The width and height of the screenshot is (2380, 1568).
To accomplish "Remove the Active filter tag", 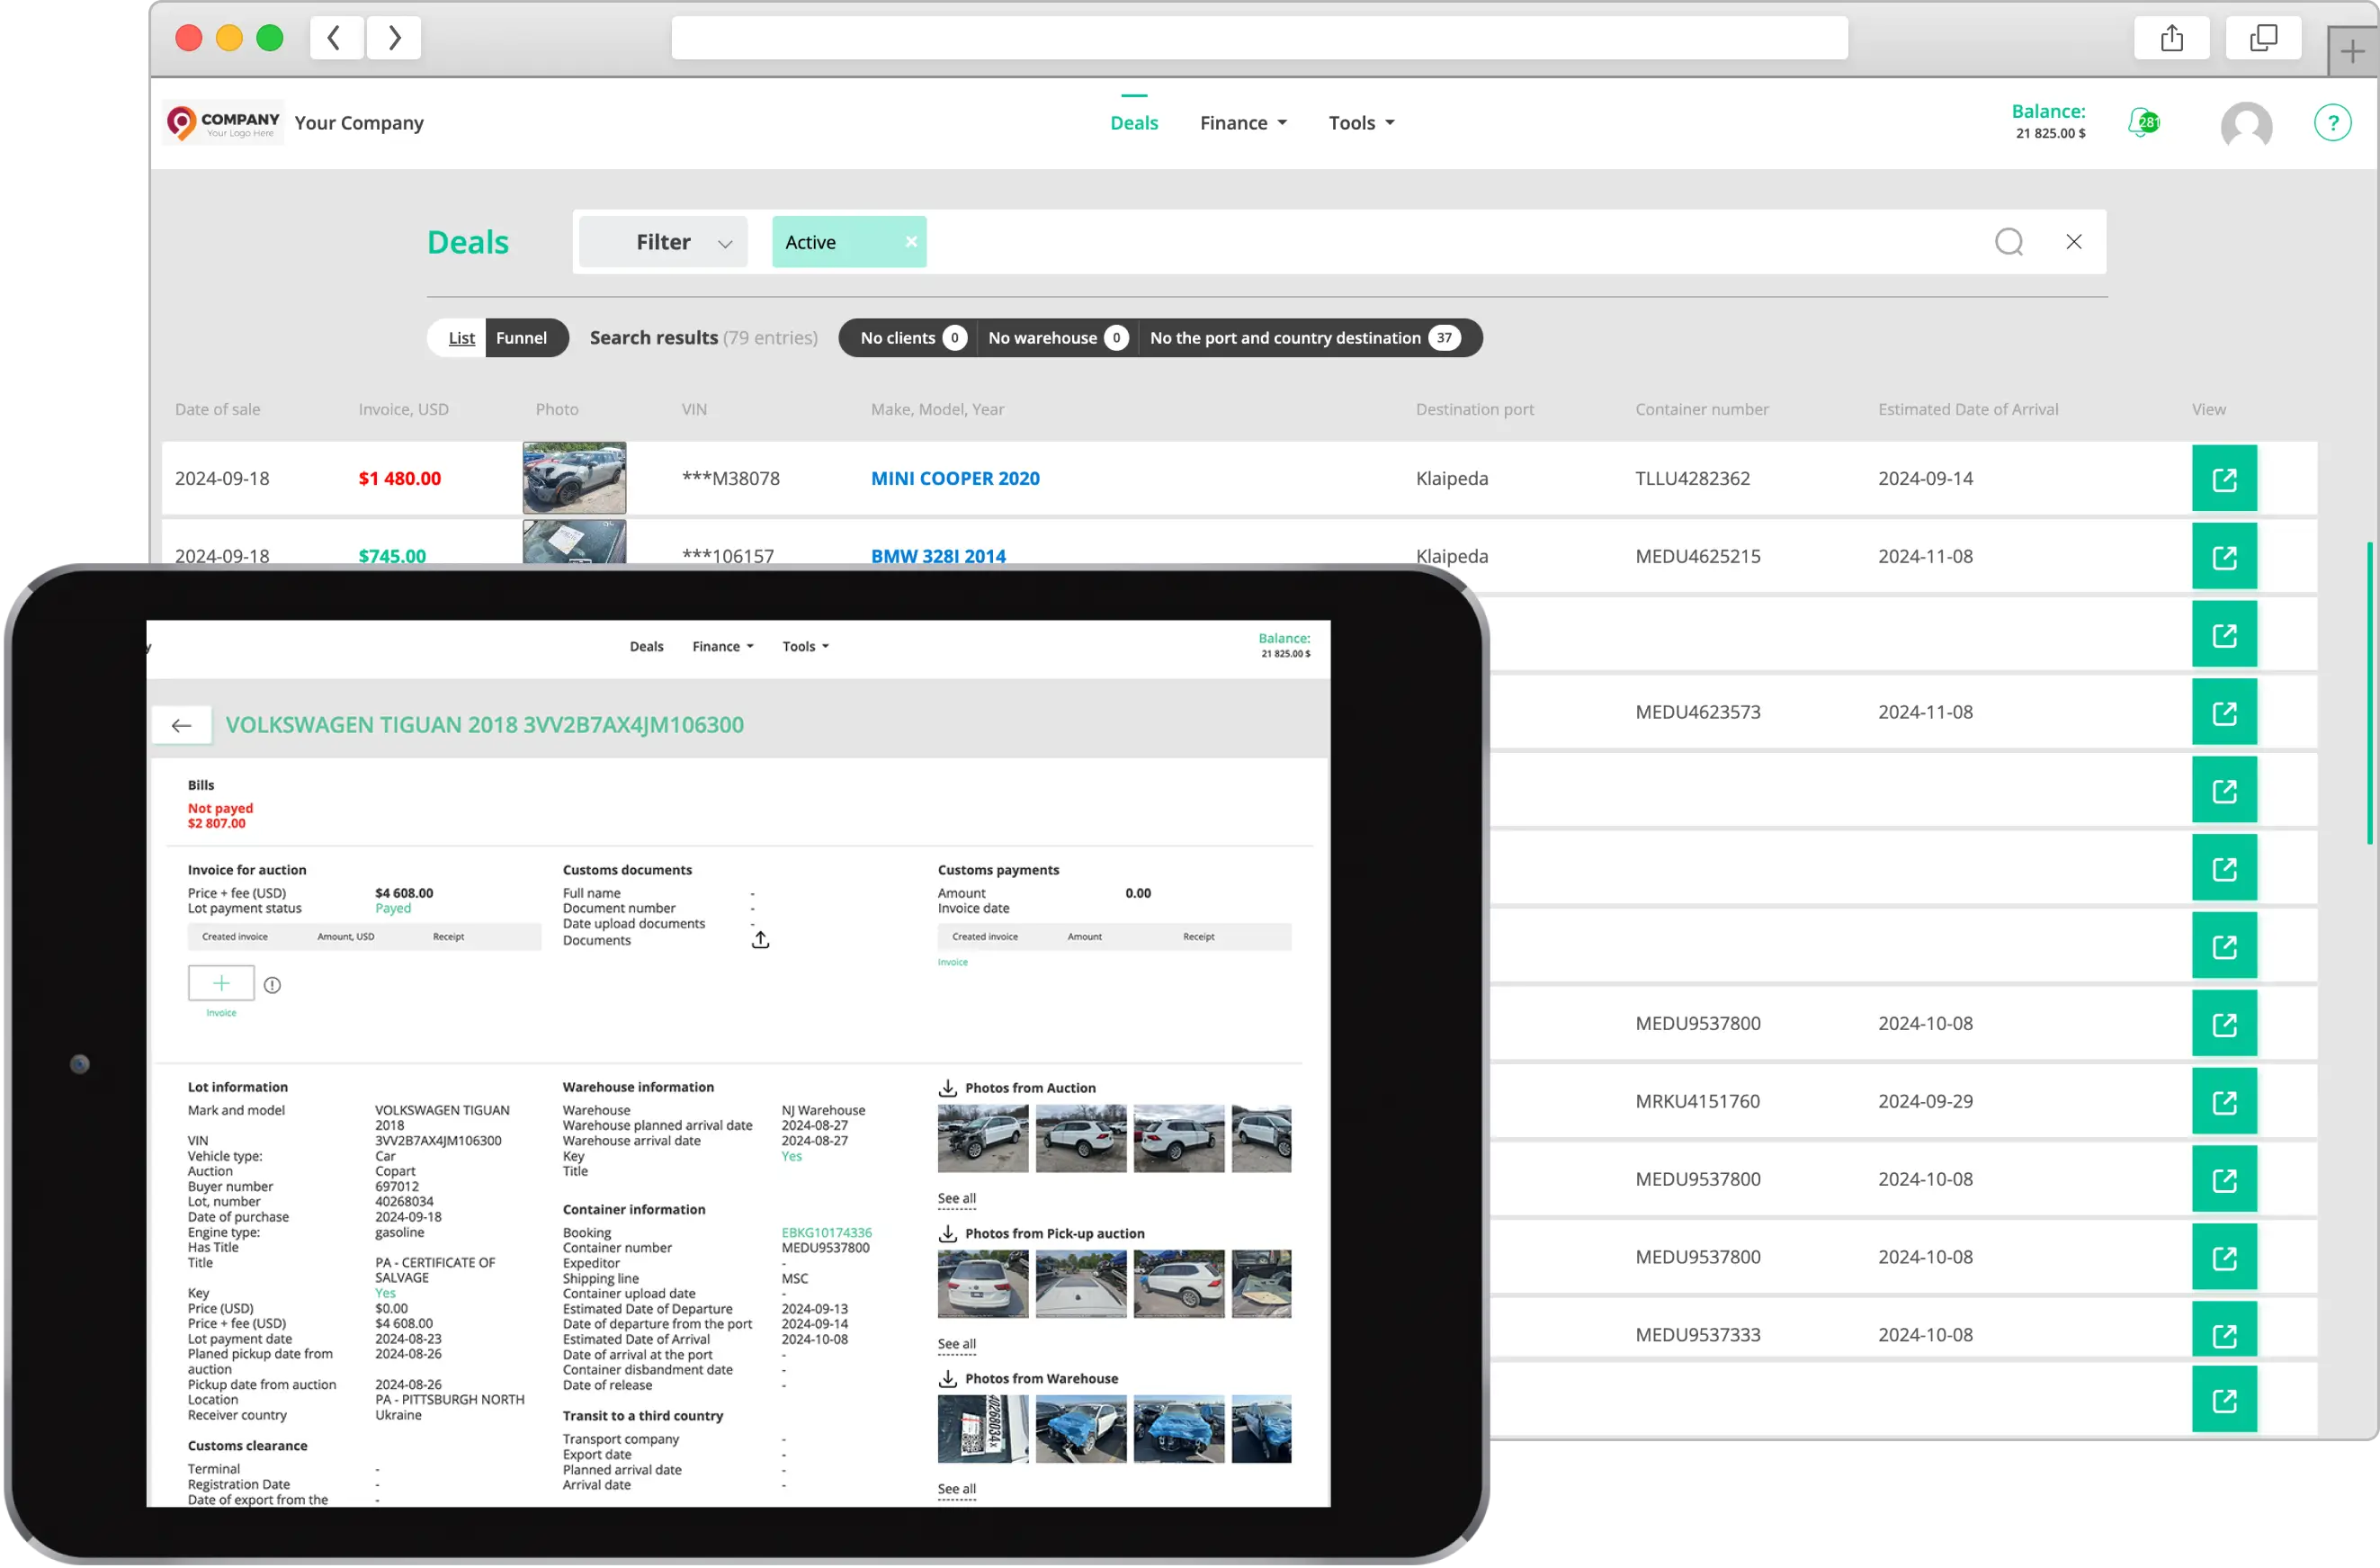I will point(911,242).
